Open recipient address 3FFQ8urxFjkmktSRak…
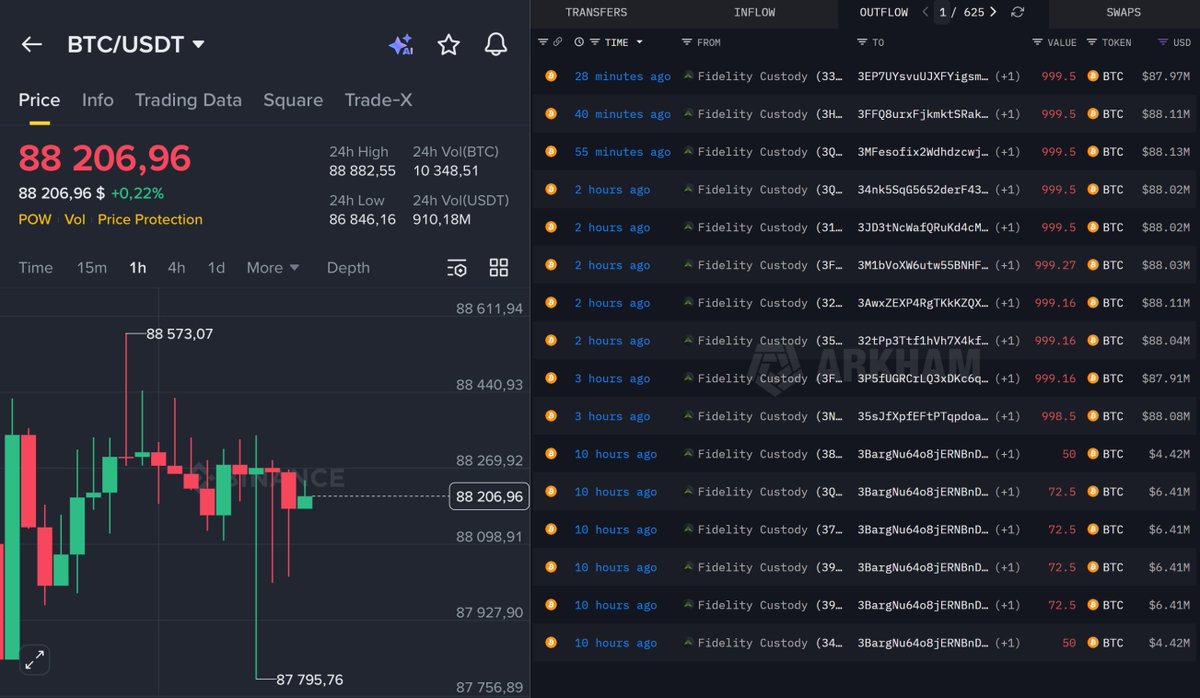 [x=923, y=114]
